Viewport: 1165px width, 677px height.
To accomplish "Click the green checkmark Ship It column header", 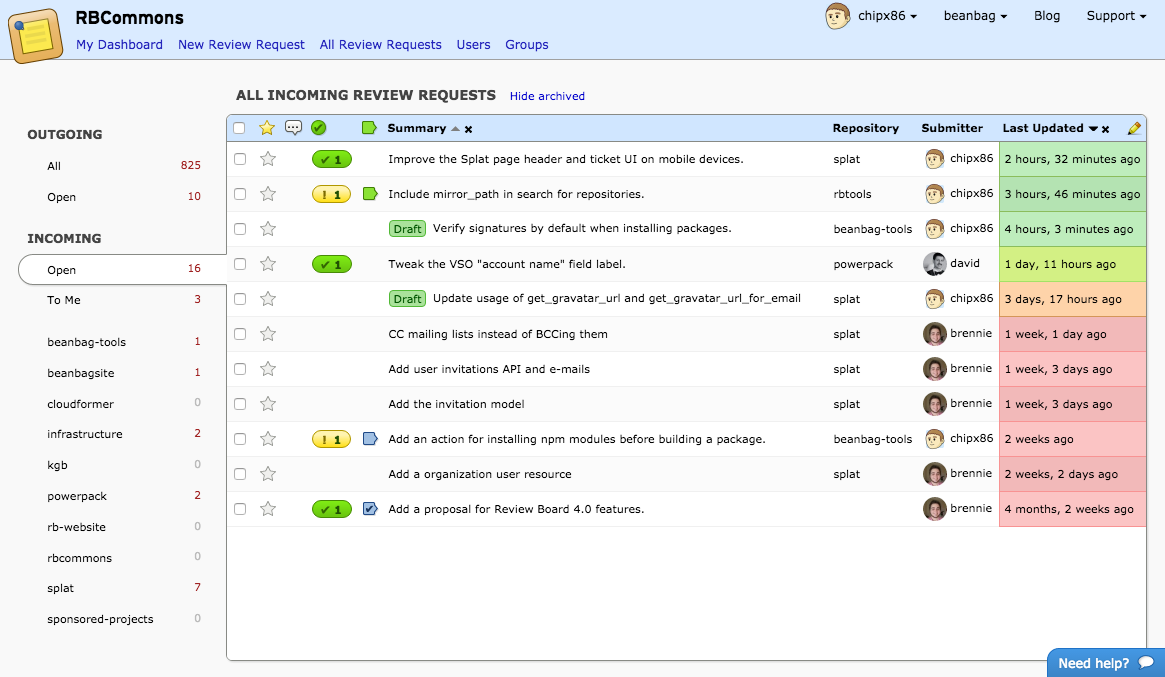I will pyautogui.click(x=319, y=128).
